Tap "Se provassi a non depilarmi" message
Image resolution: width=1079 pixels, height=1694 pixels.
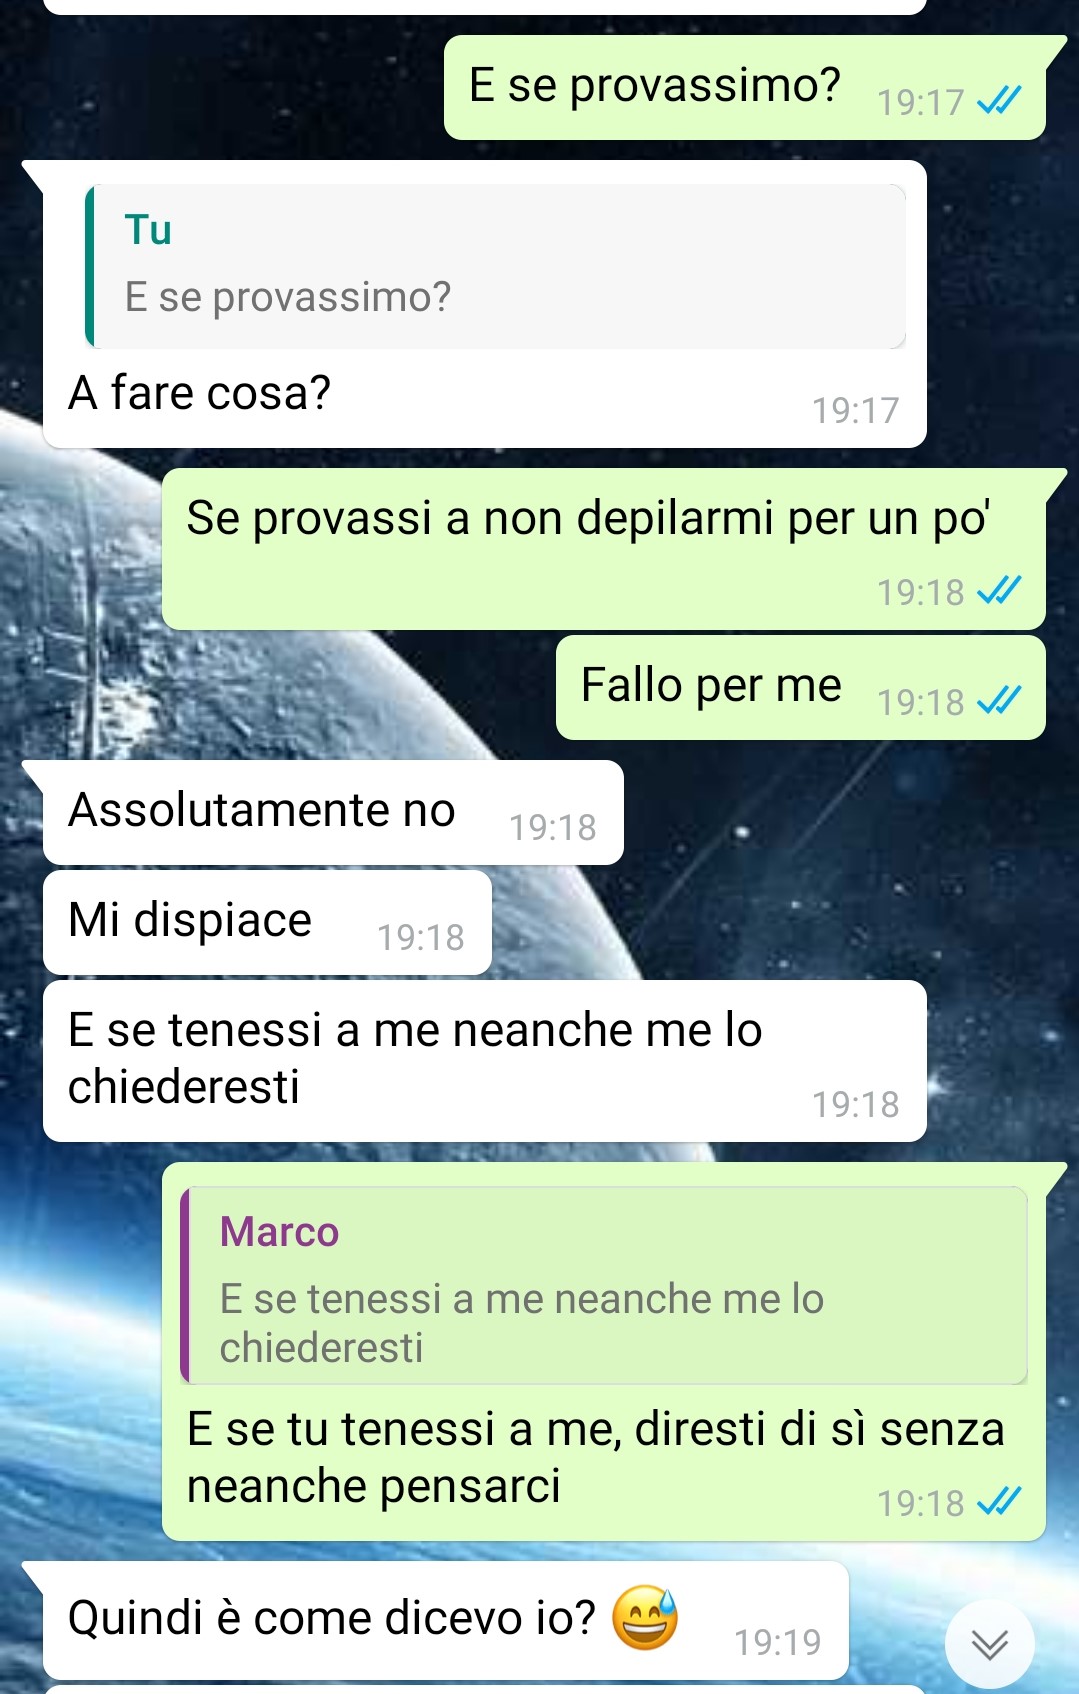[604, 549]
